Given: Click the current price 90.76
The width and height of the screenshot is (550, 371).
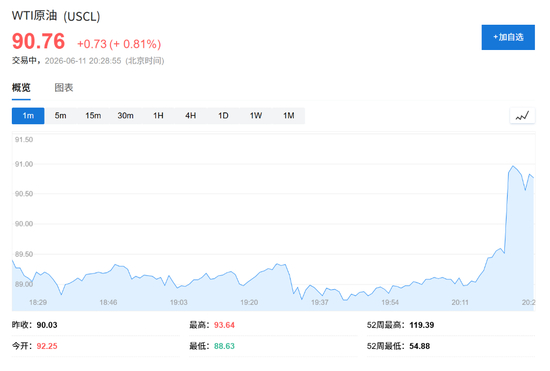Looking at the screenshot, I should [39, 41].
